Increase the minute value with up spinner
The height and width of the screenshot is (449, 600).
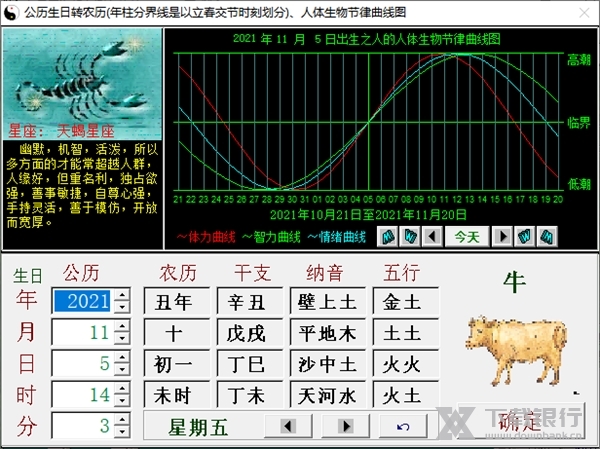[x=122, y=420]
